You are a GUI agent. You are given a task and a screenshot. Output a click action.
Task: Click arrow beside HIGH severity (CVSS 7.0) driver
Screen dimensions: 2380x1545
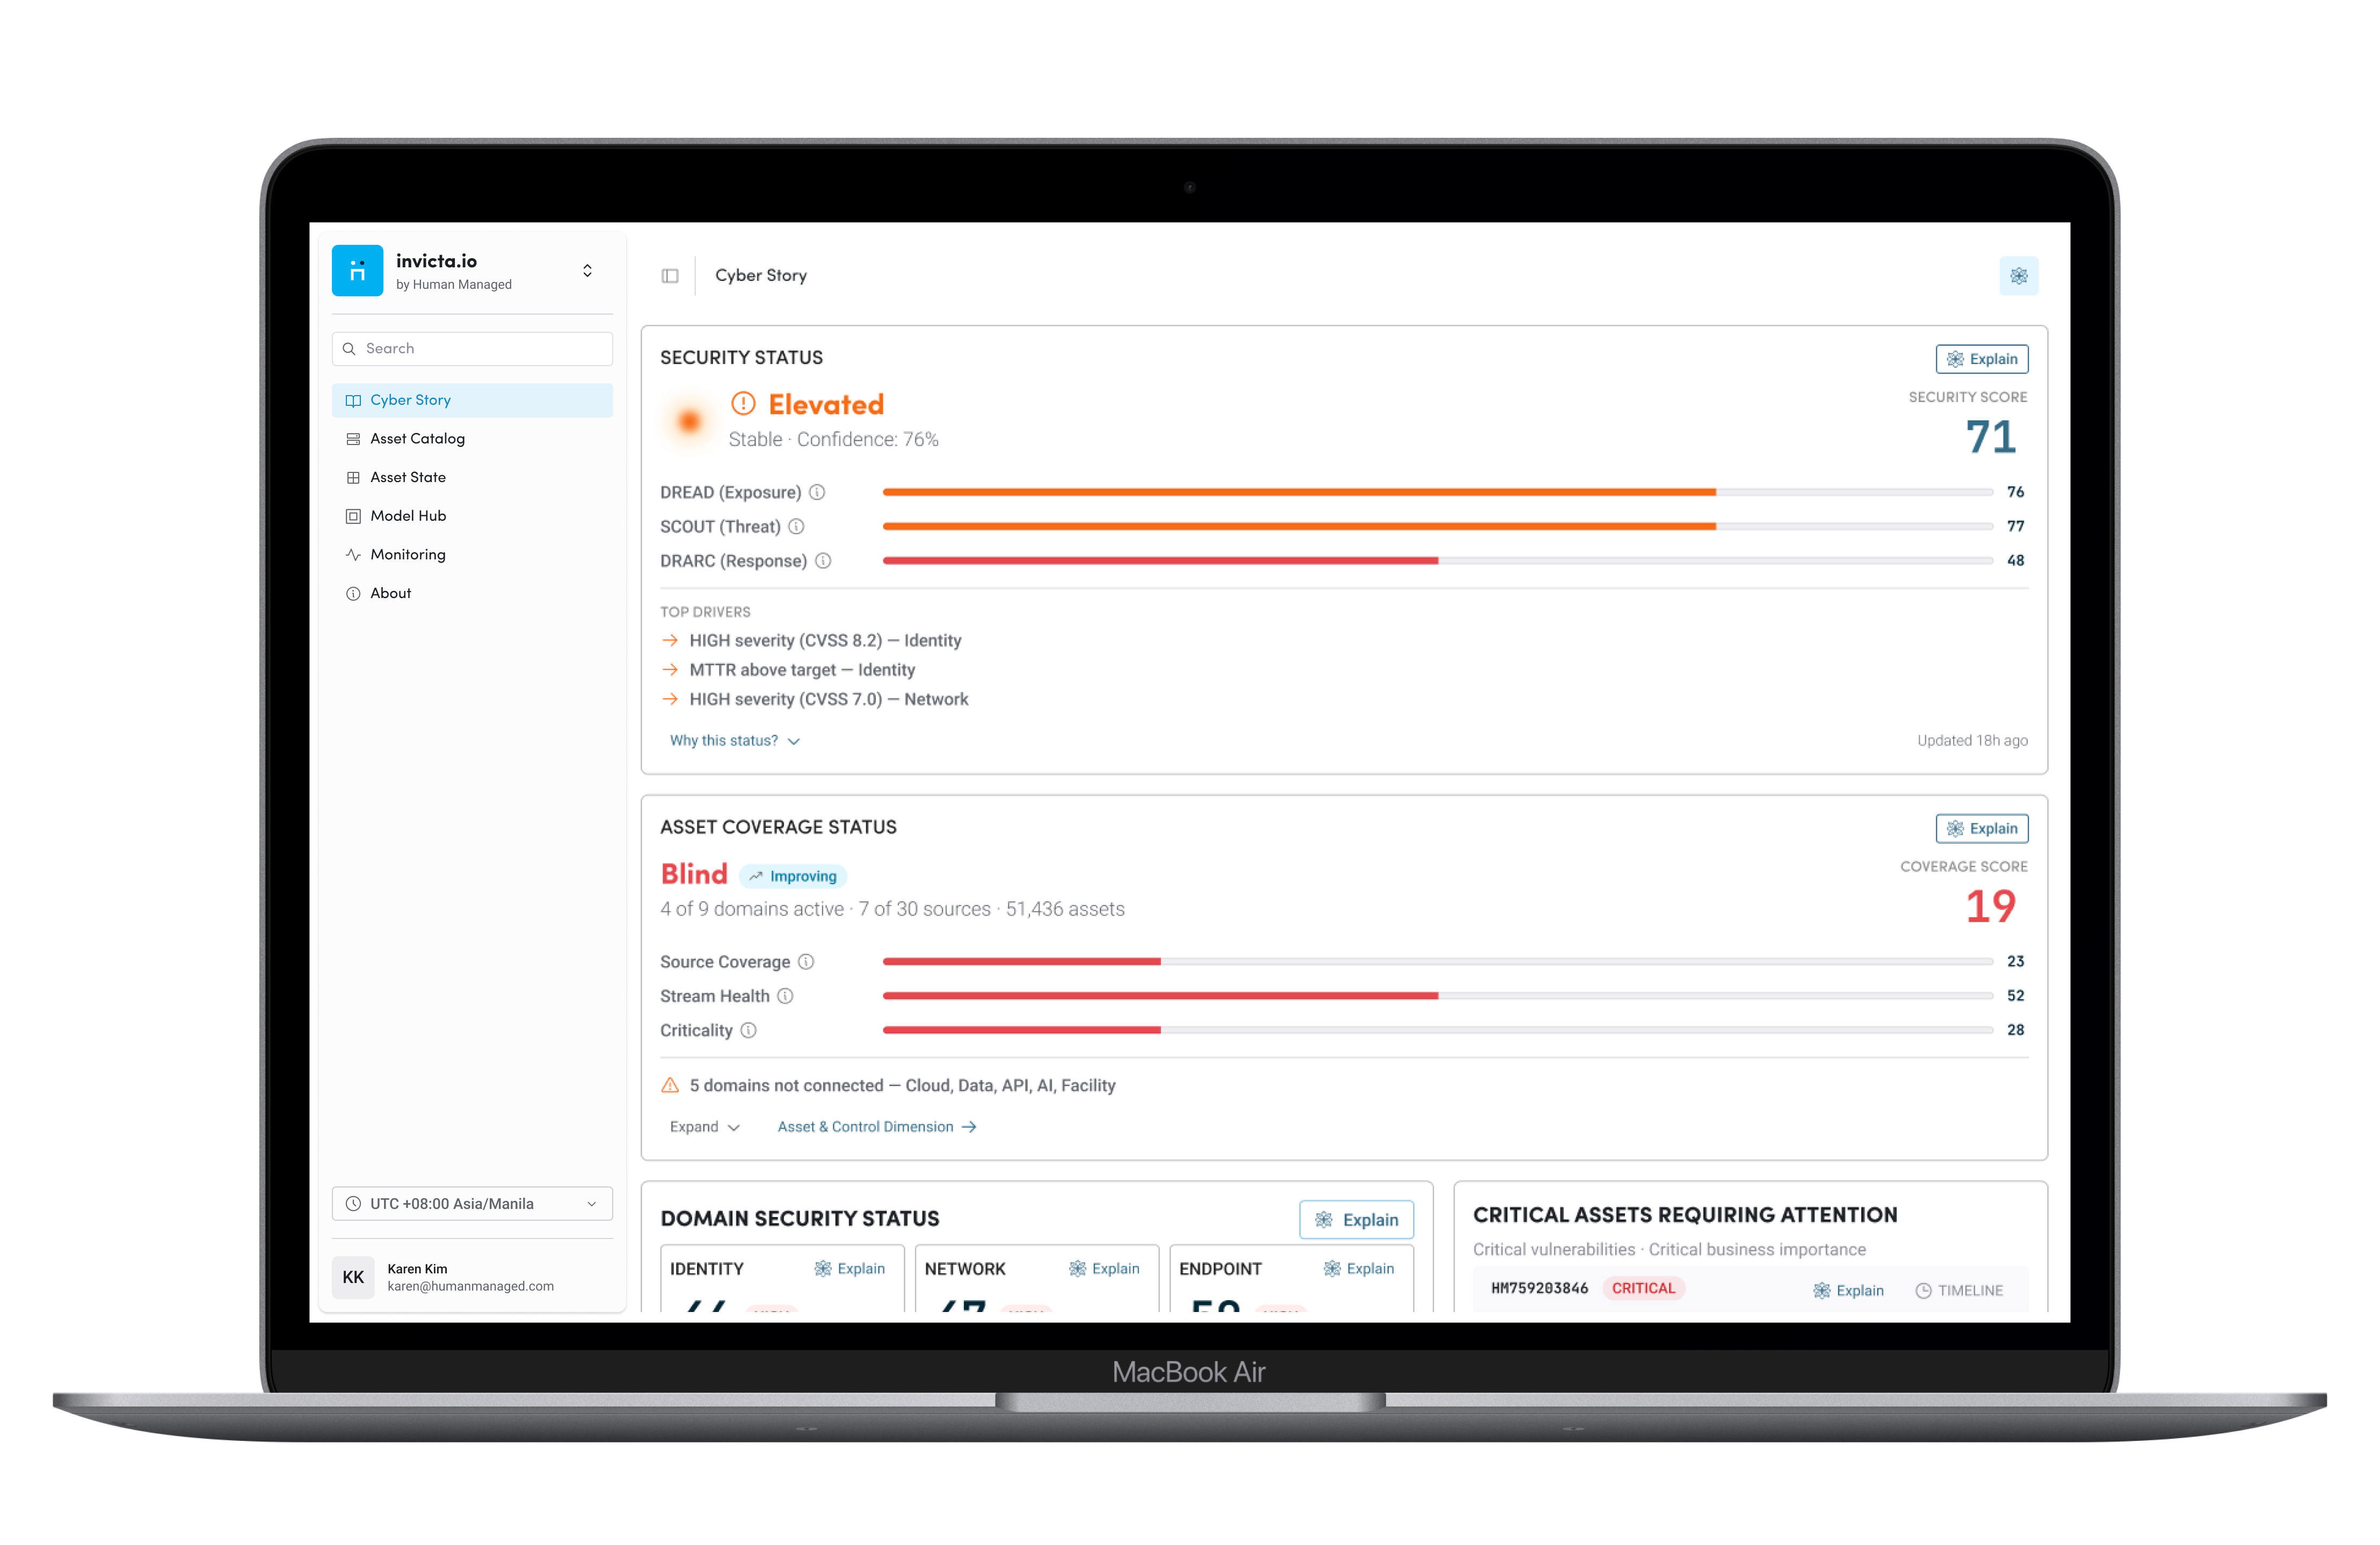[x=670, y=699]
